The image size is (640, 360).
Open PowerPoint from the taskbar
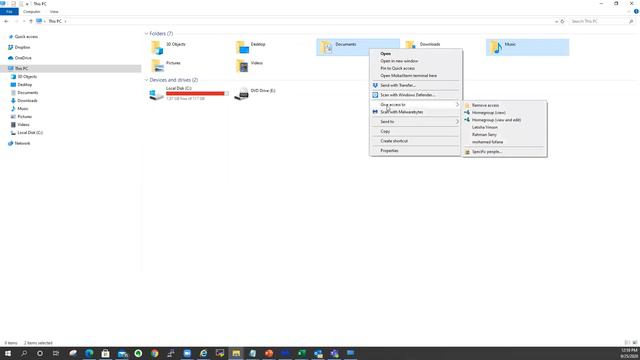269,353
